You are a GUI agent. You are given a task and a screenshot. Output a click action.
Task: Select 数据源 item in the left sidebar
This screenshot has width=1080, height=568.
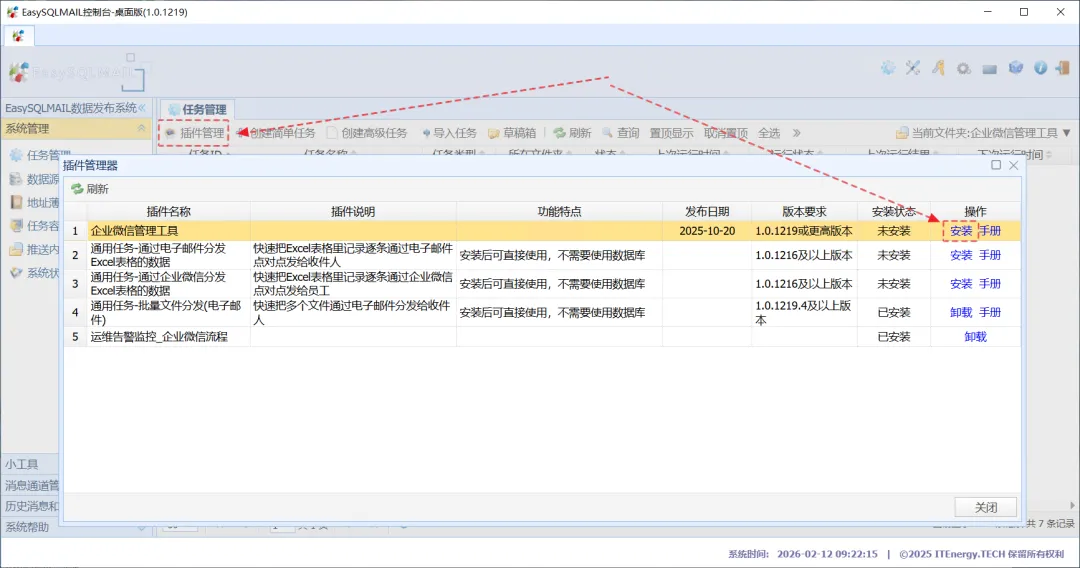(x=34, y=179)
